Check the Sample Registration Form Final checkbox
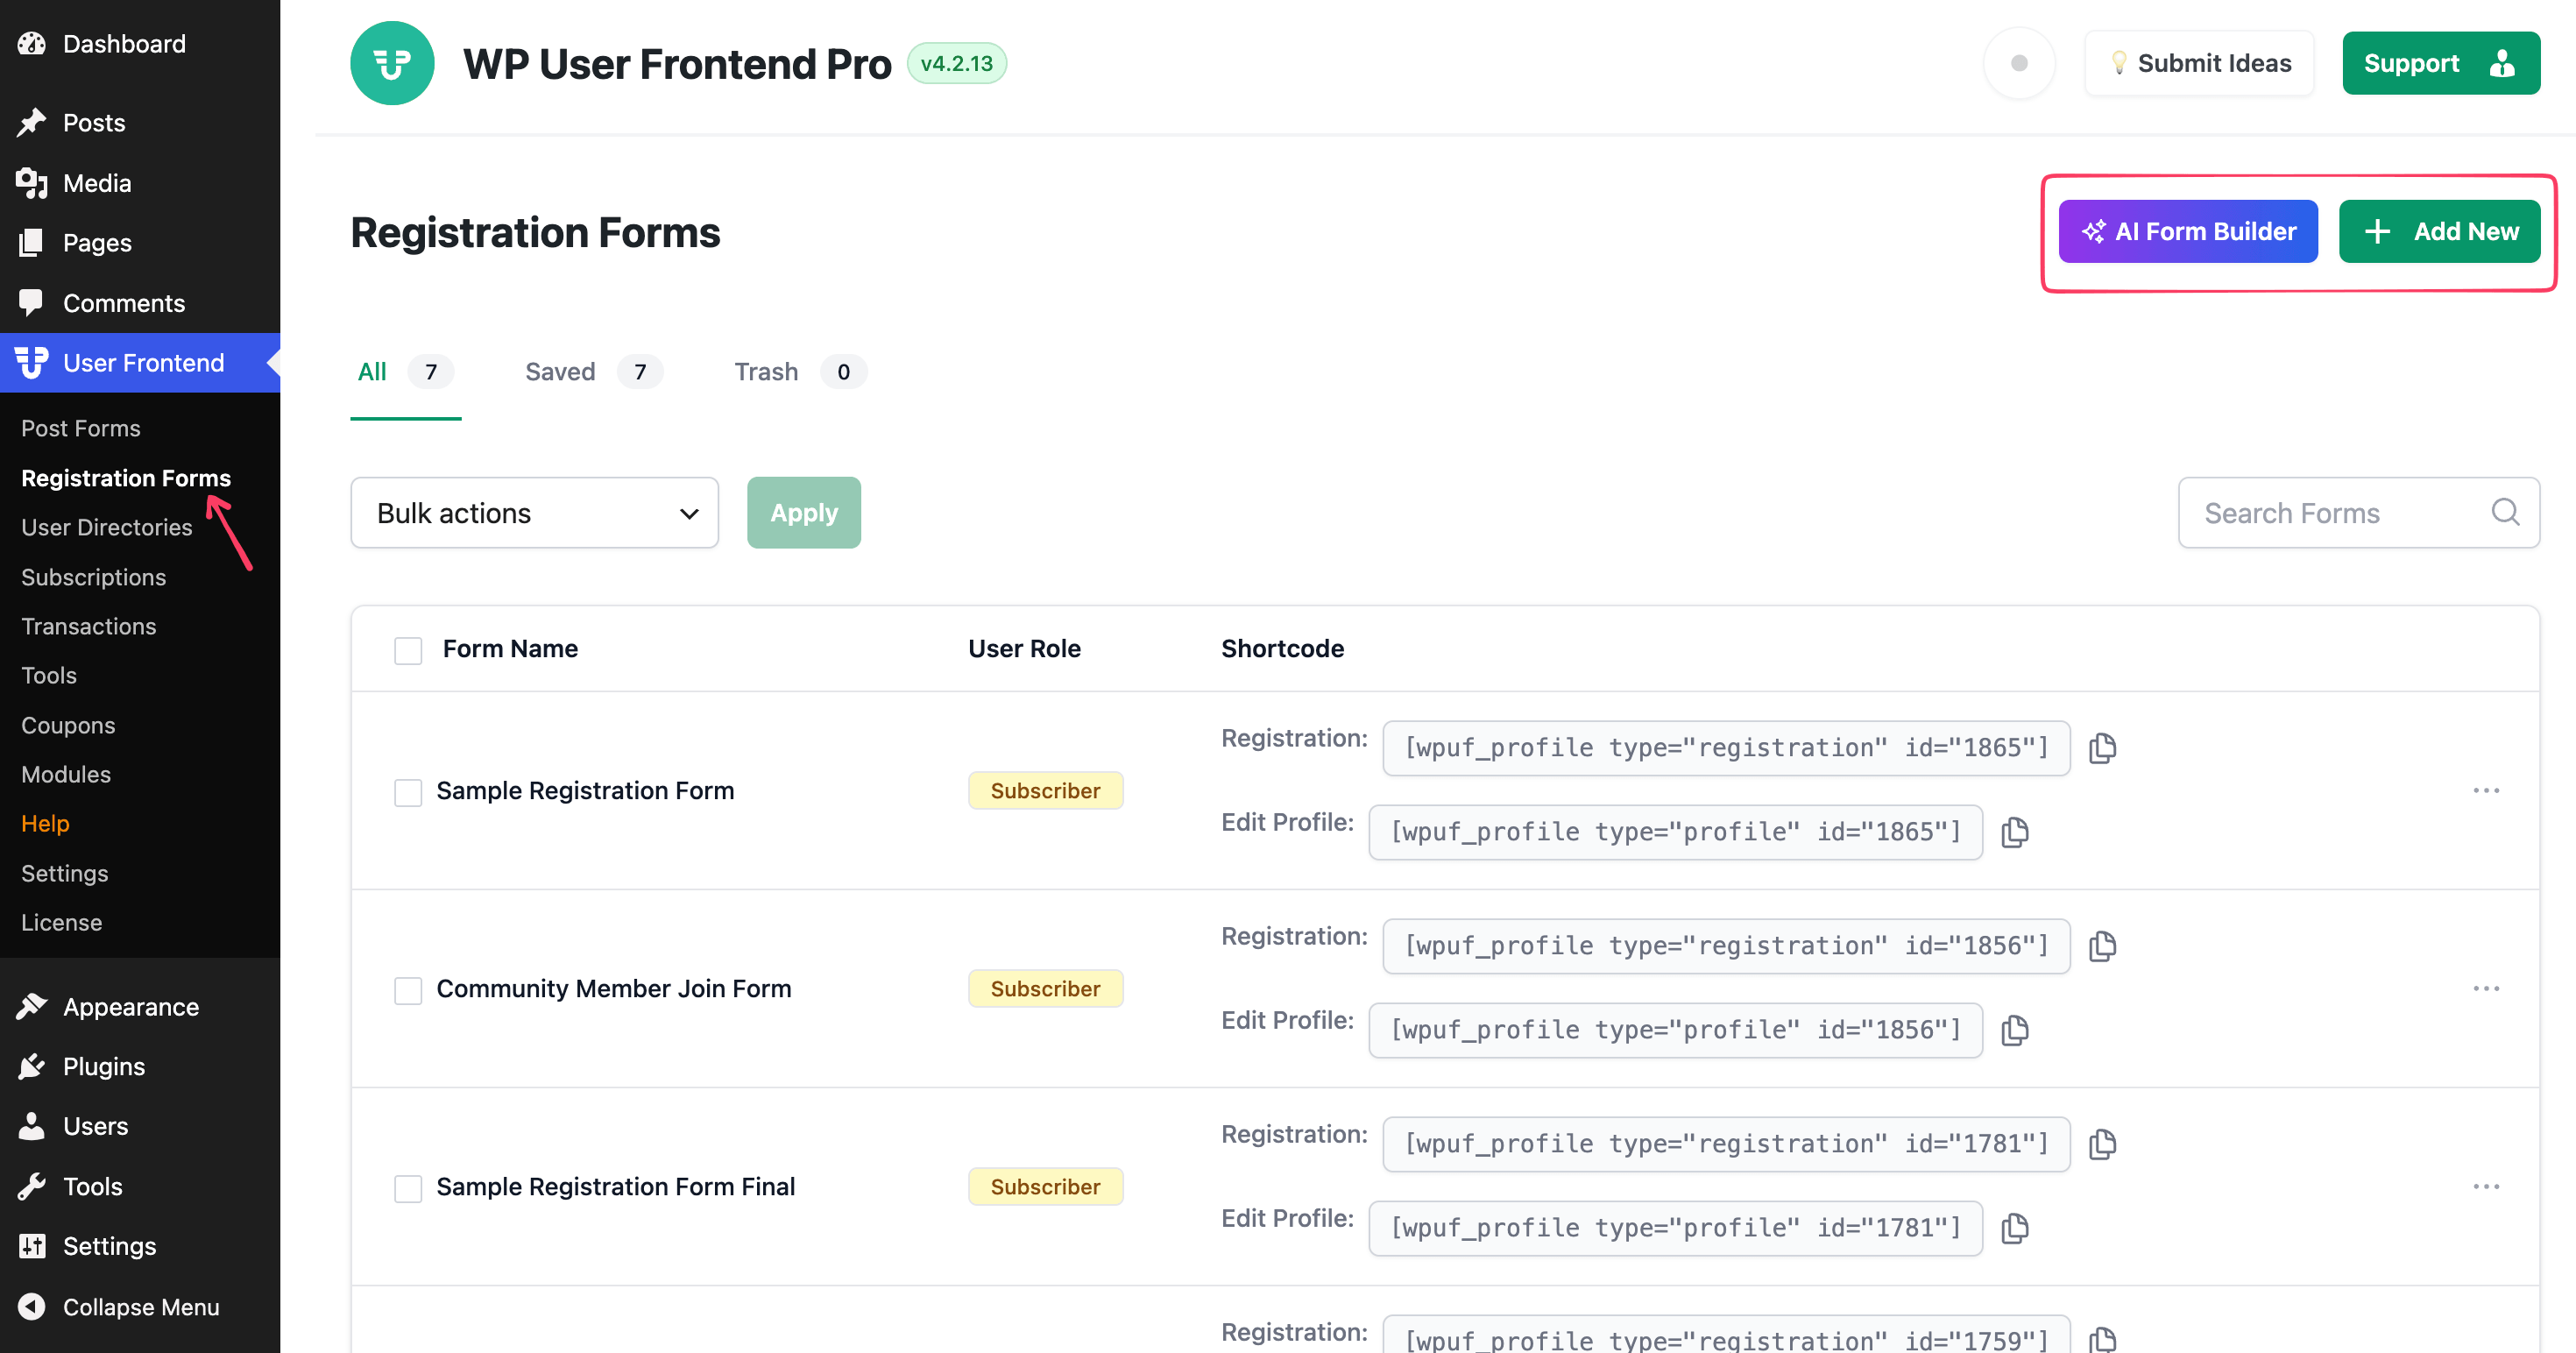Screen dimensions: 2576x1353 click(x=408, y=1188)
